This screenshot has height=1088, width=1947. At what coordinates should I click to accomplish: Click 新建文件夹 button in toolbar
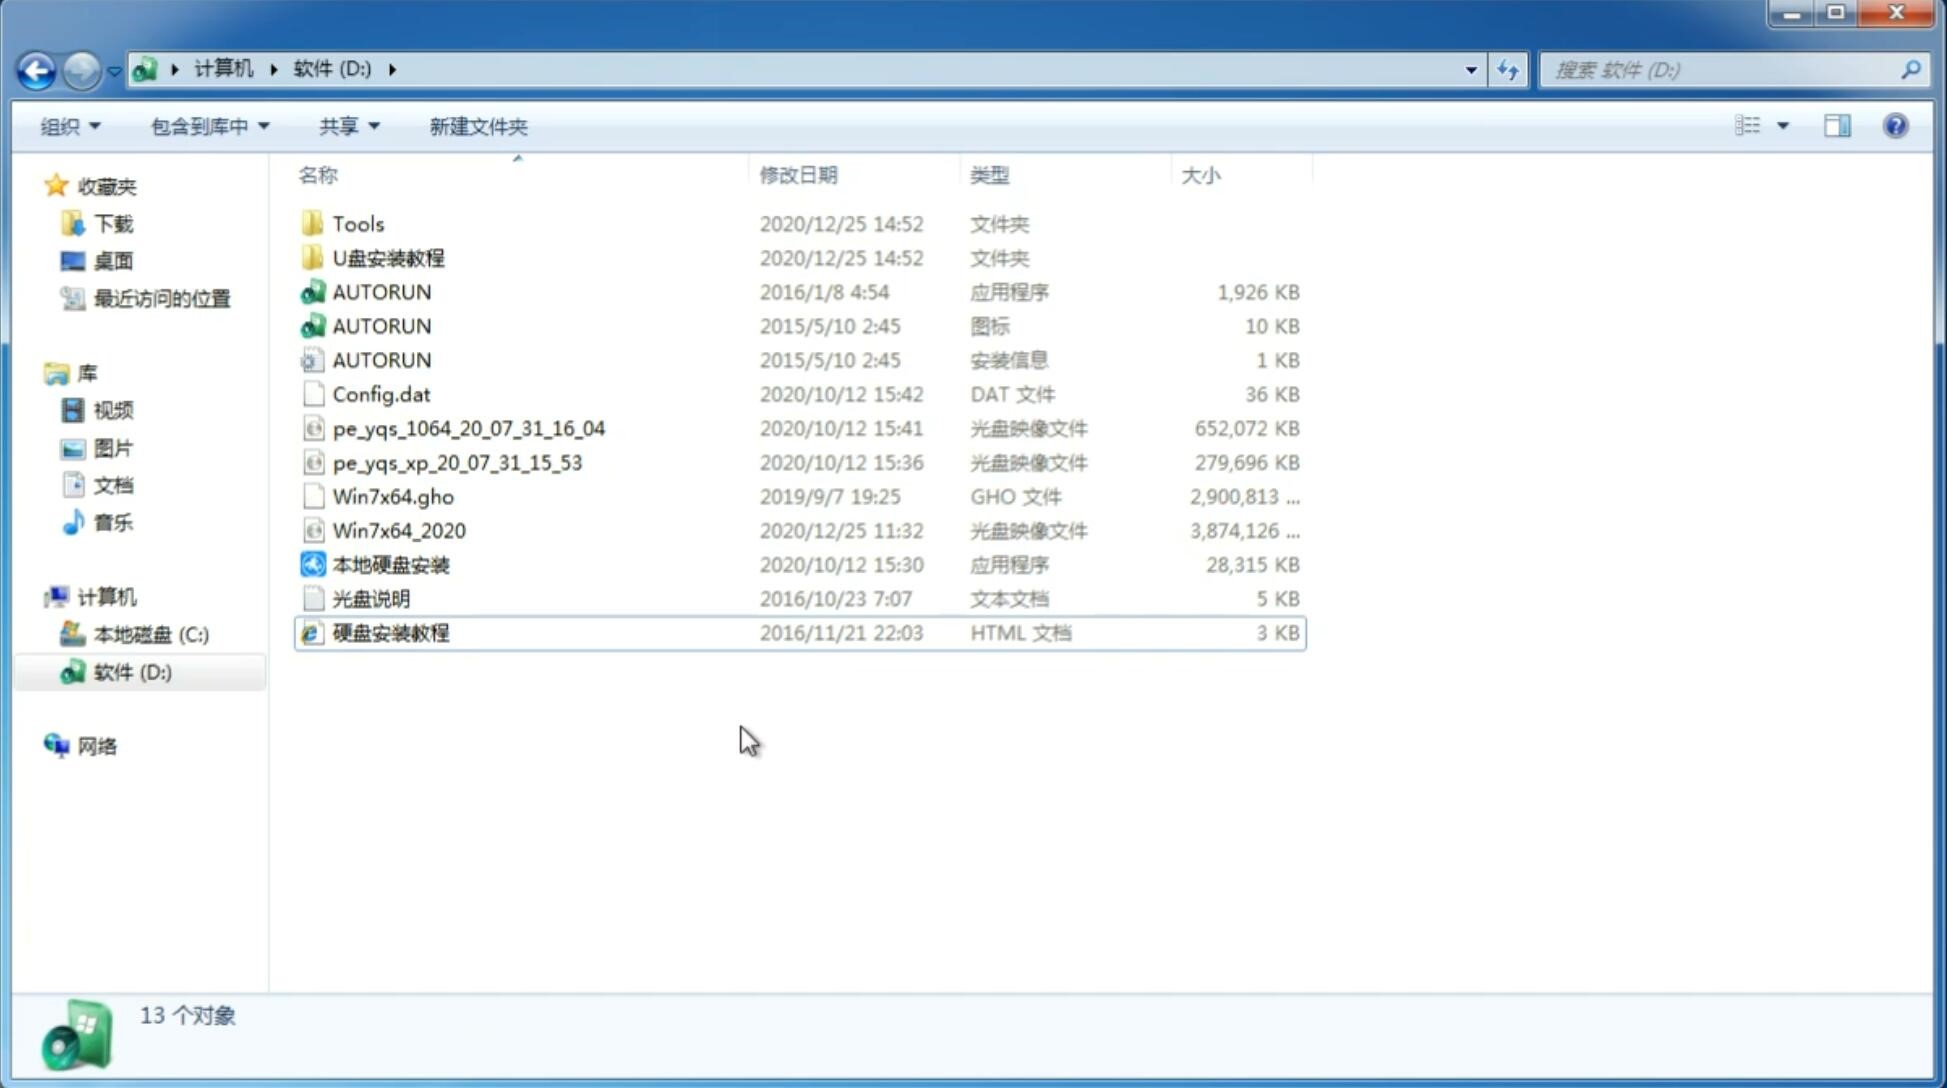[x=477, y=126]
